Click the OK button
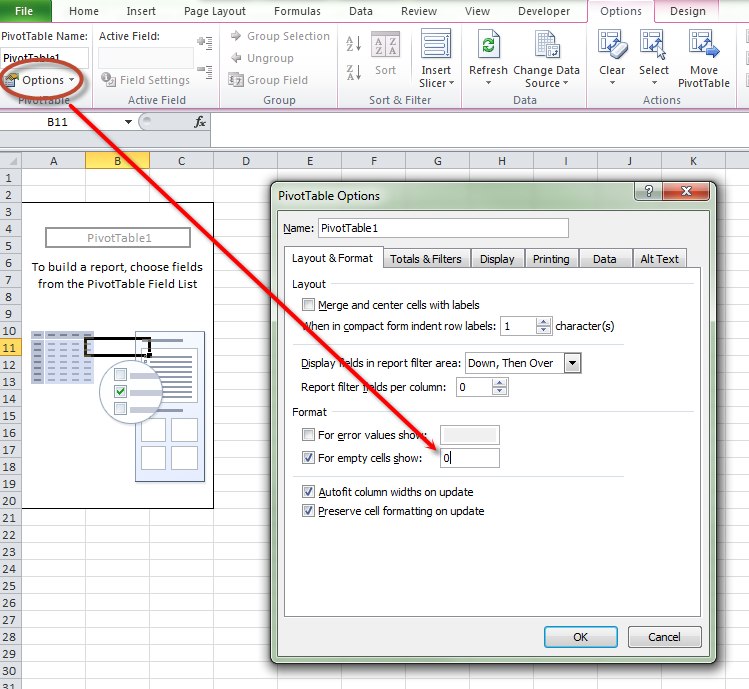This screenshot has width=749, height=689. (580, 637)
